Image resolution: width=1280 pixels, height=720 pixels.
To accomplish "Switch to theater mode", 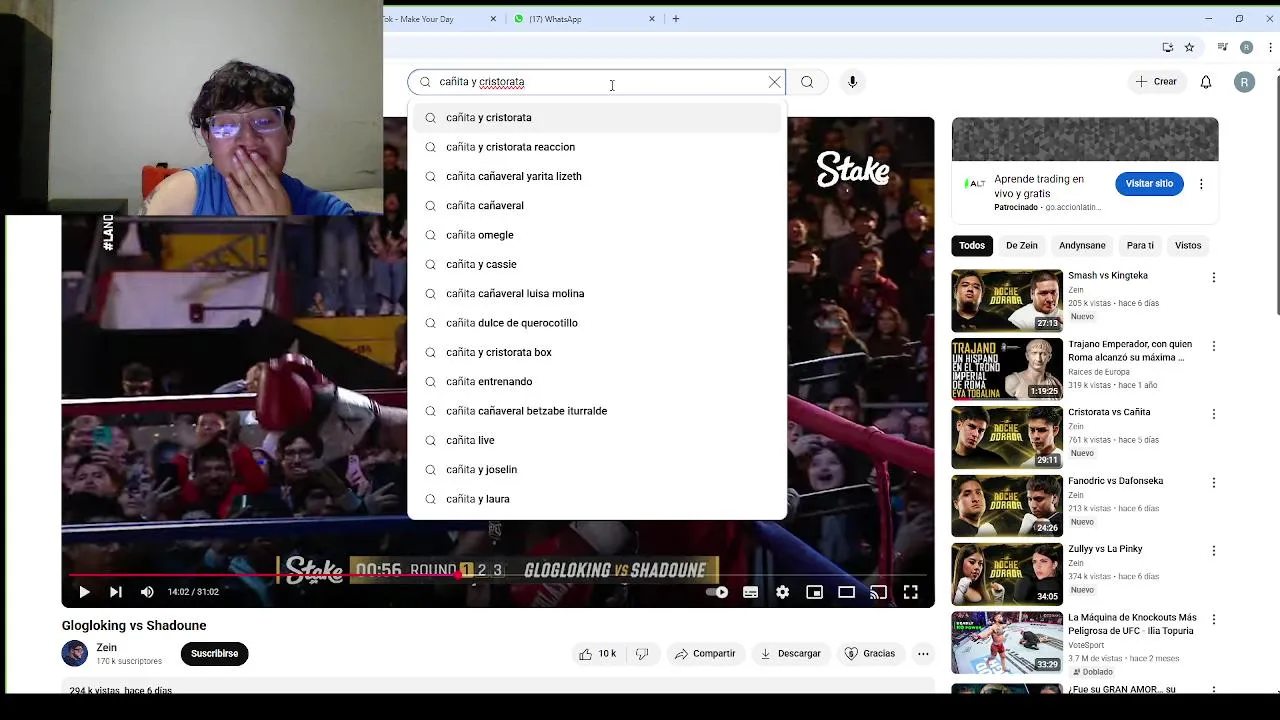I will pos(846,592).
